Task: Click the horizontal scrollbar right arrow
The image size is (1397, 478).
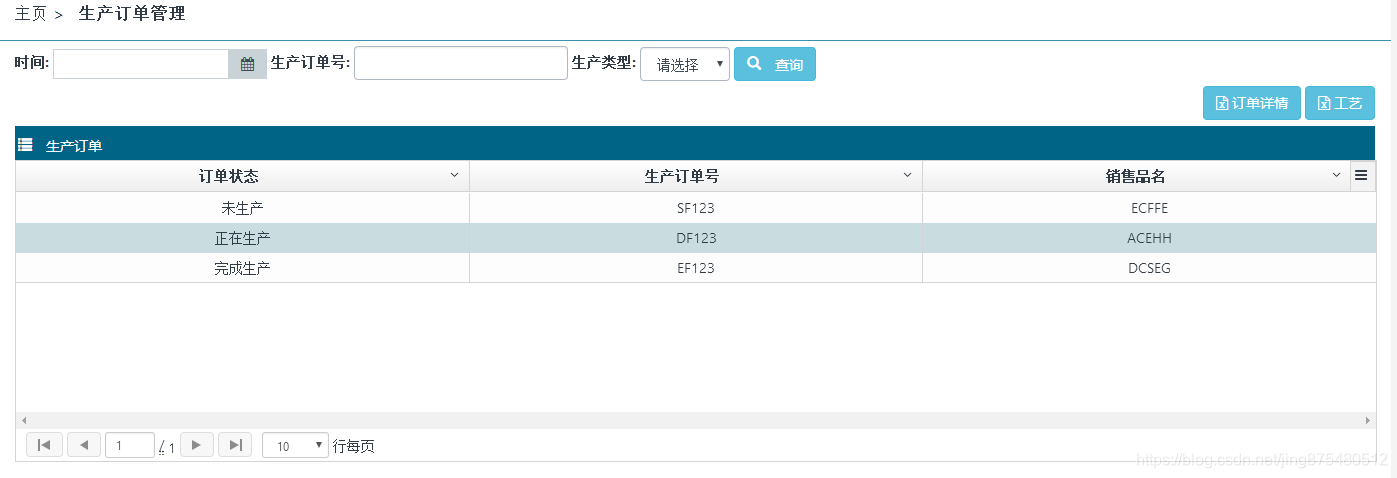Action: (1369, 420)
